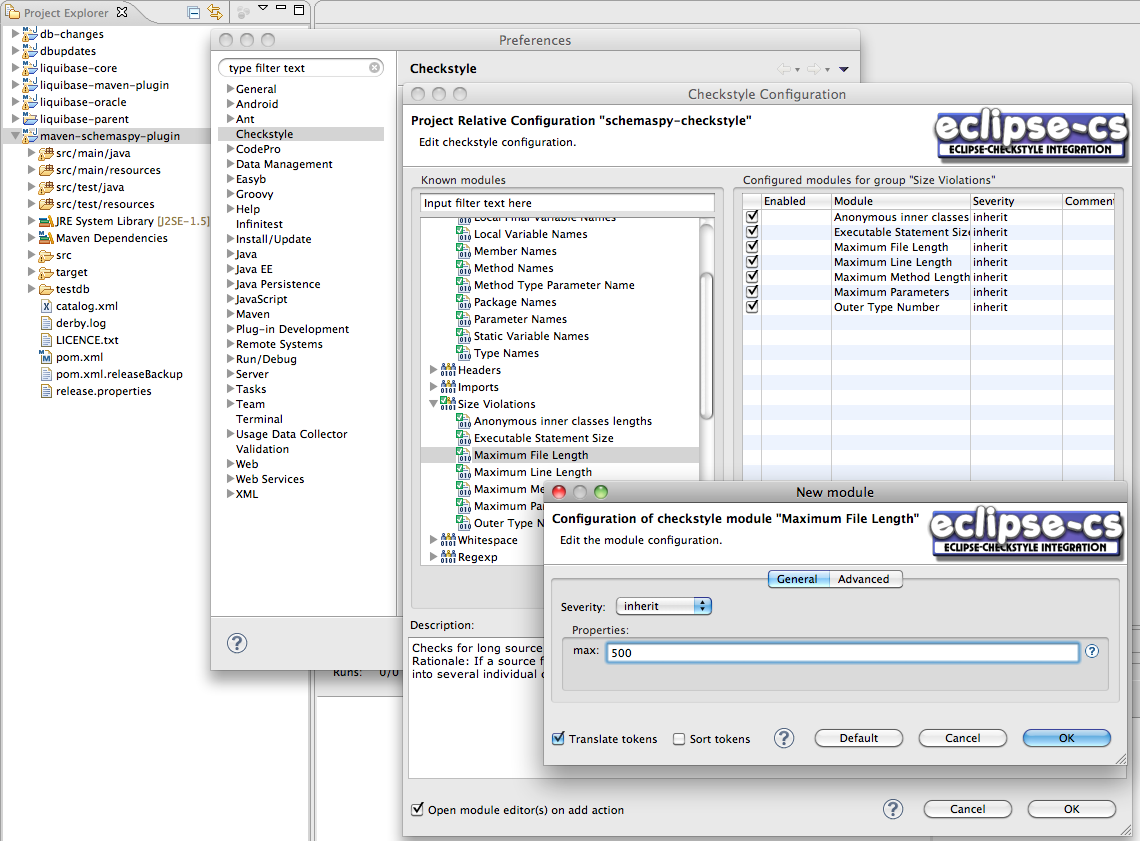Uncheck Enabled for Anonymous inner classes row
The height and width of the screenshot is (841, 1140).
752,217
